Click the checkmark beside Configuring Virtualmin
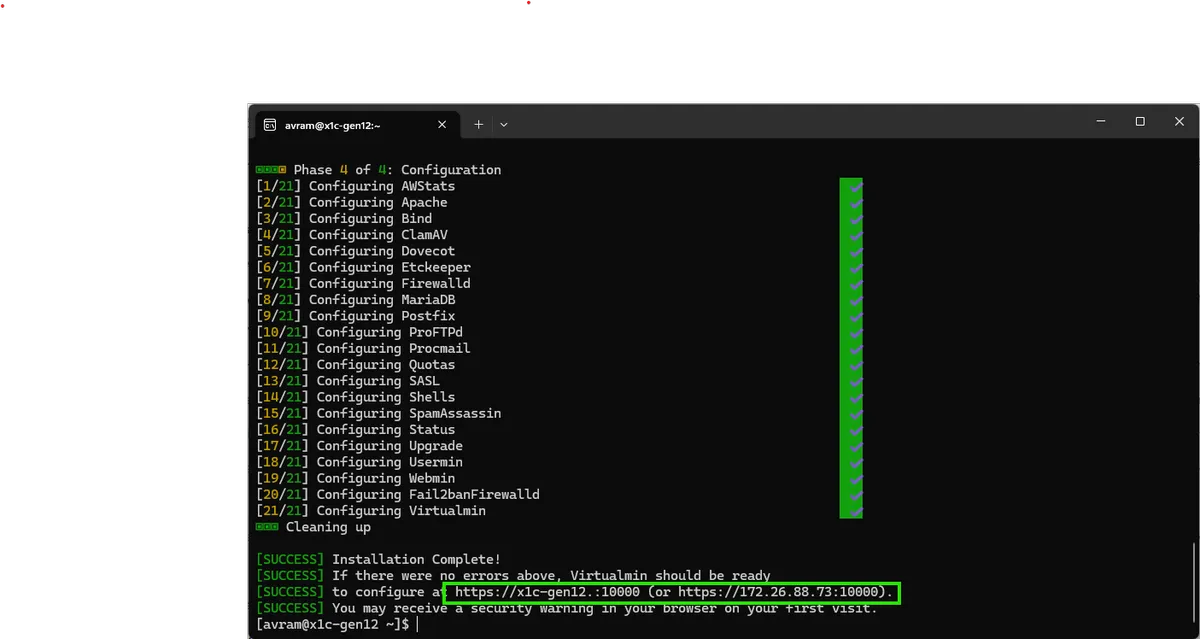The image size is (1200, 639). [x=851, y=510]
